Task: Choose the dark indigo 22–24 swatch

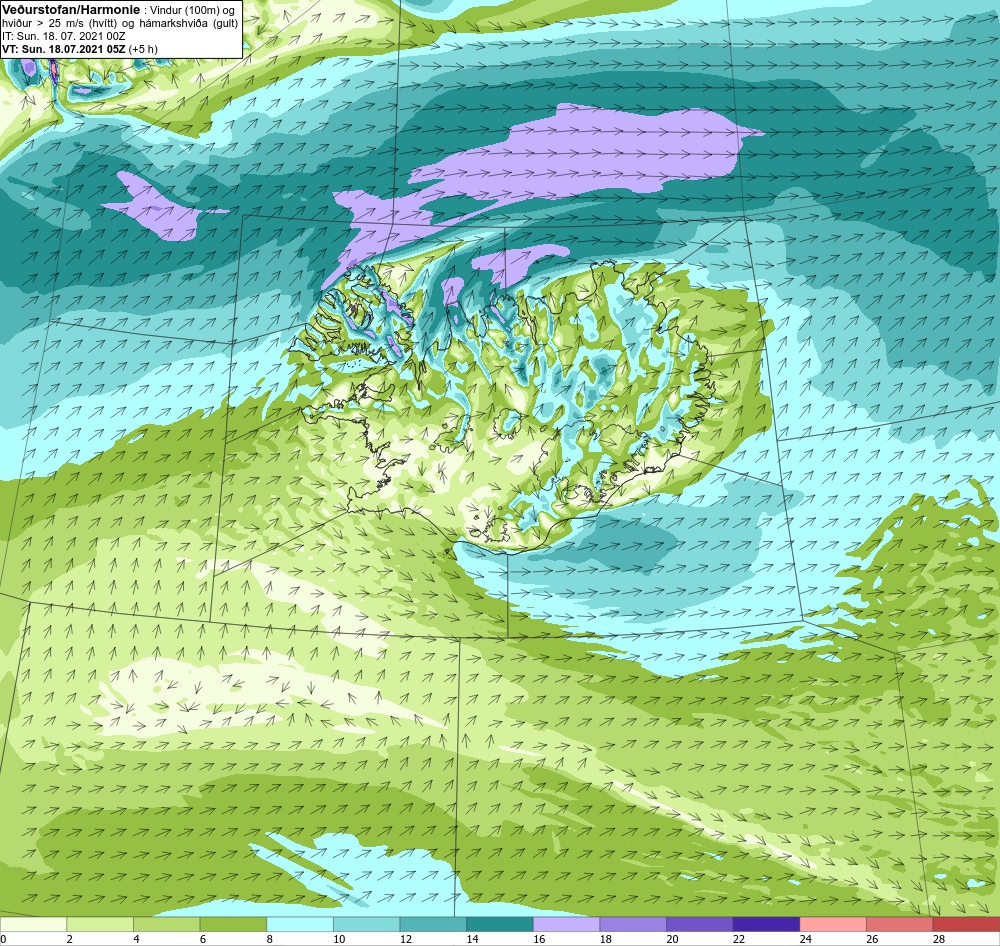Action: click(766, 924)
